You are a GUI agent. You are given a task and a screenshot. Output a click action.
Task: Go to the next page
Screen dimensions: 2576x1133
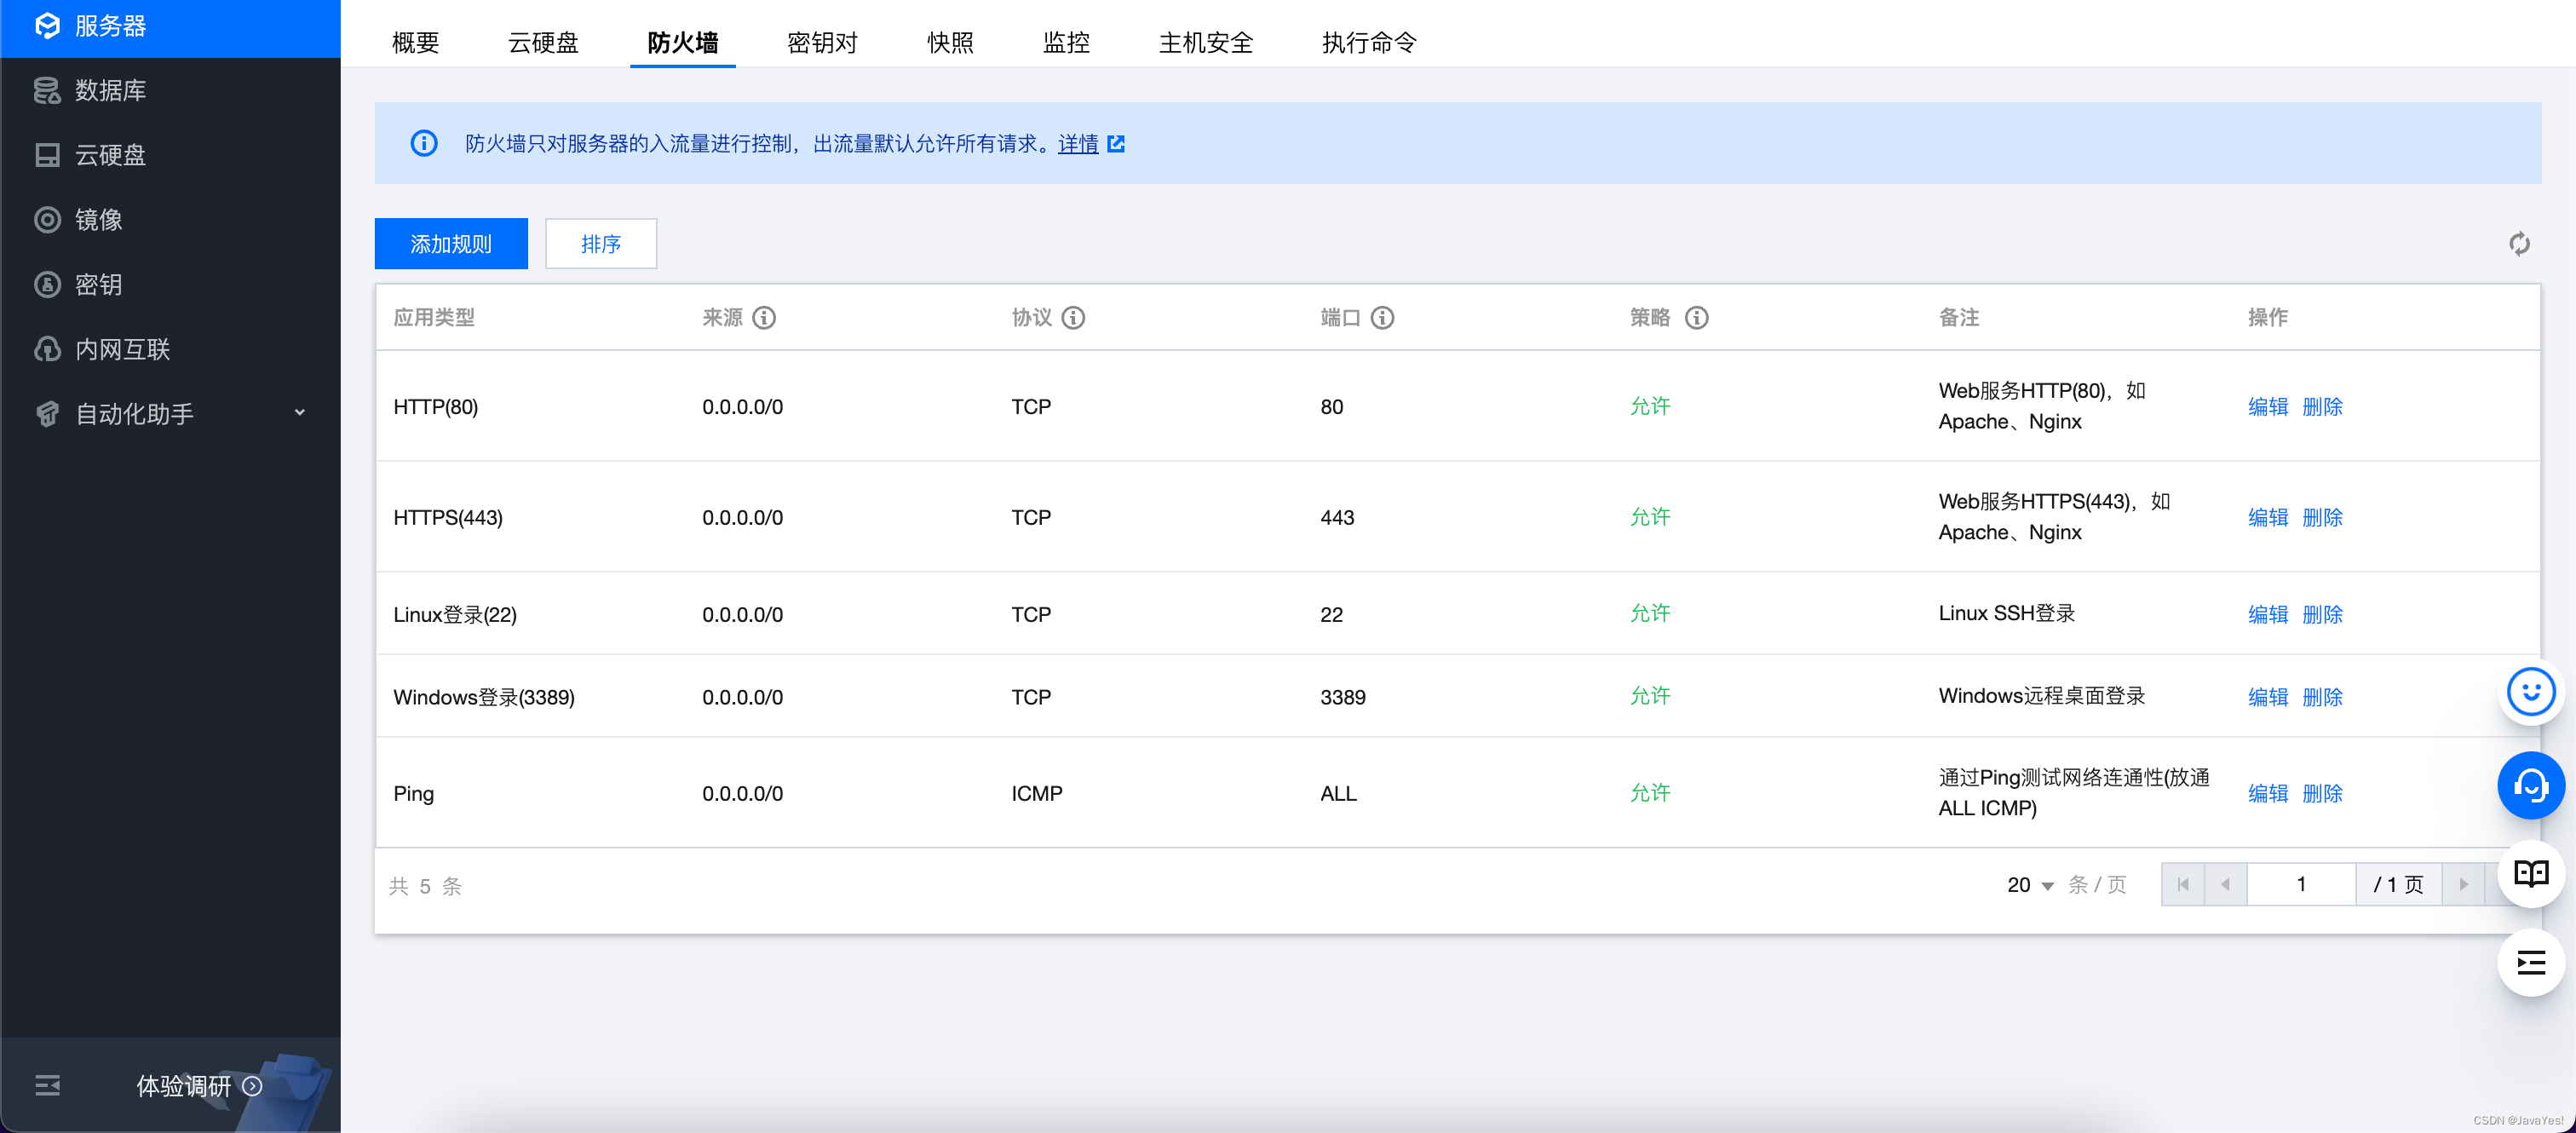[2463, 885]
